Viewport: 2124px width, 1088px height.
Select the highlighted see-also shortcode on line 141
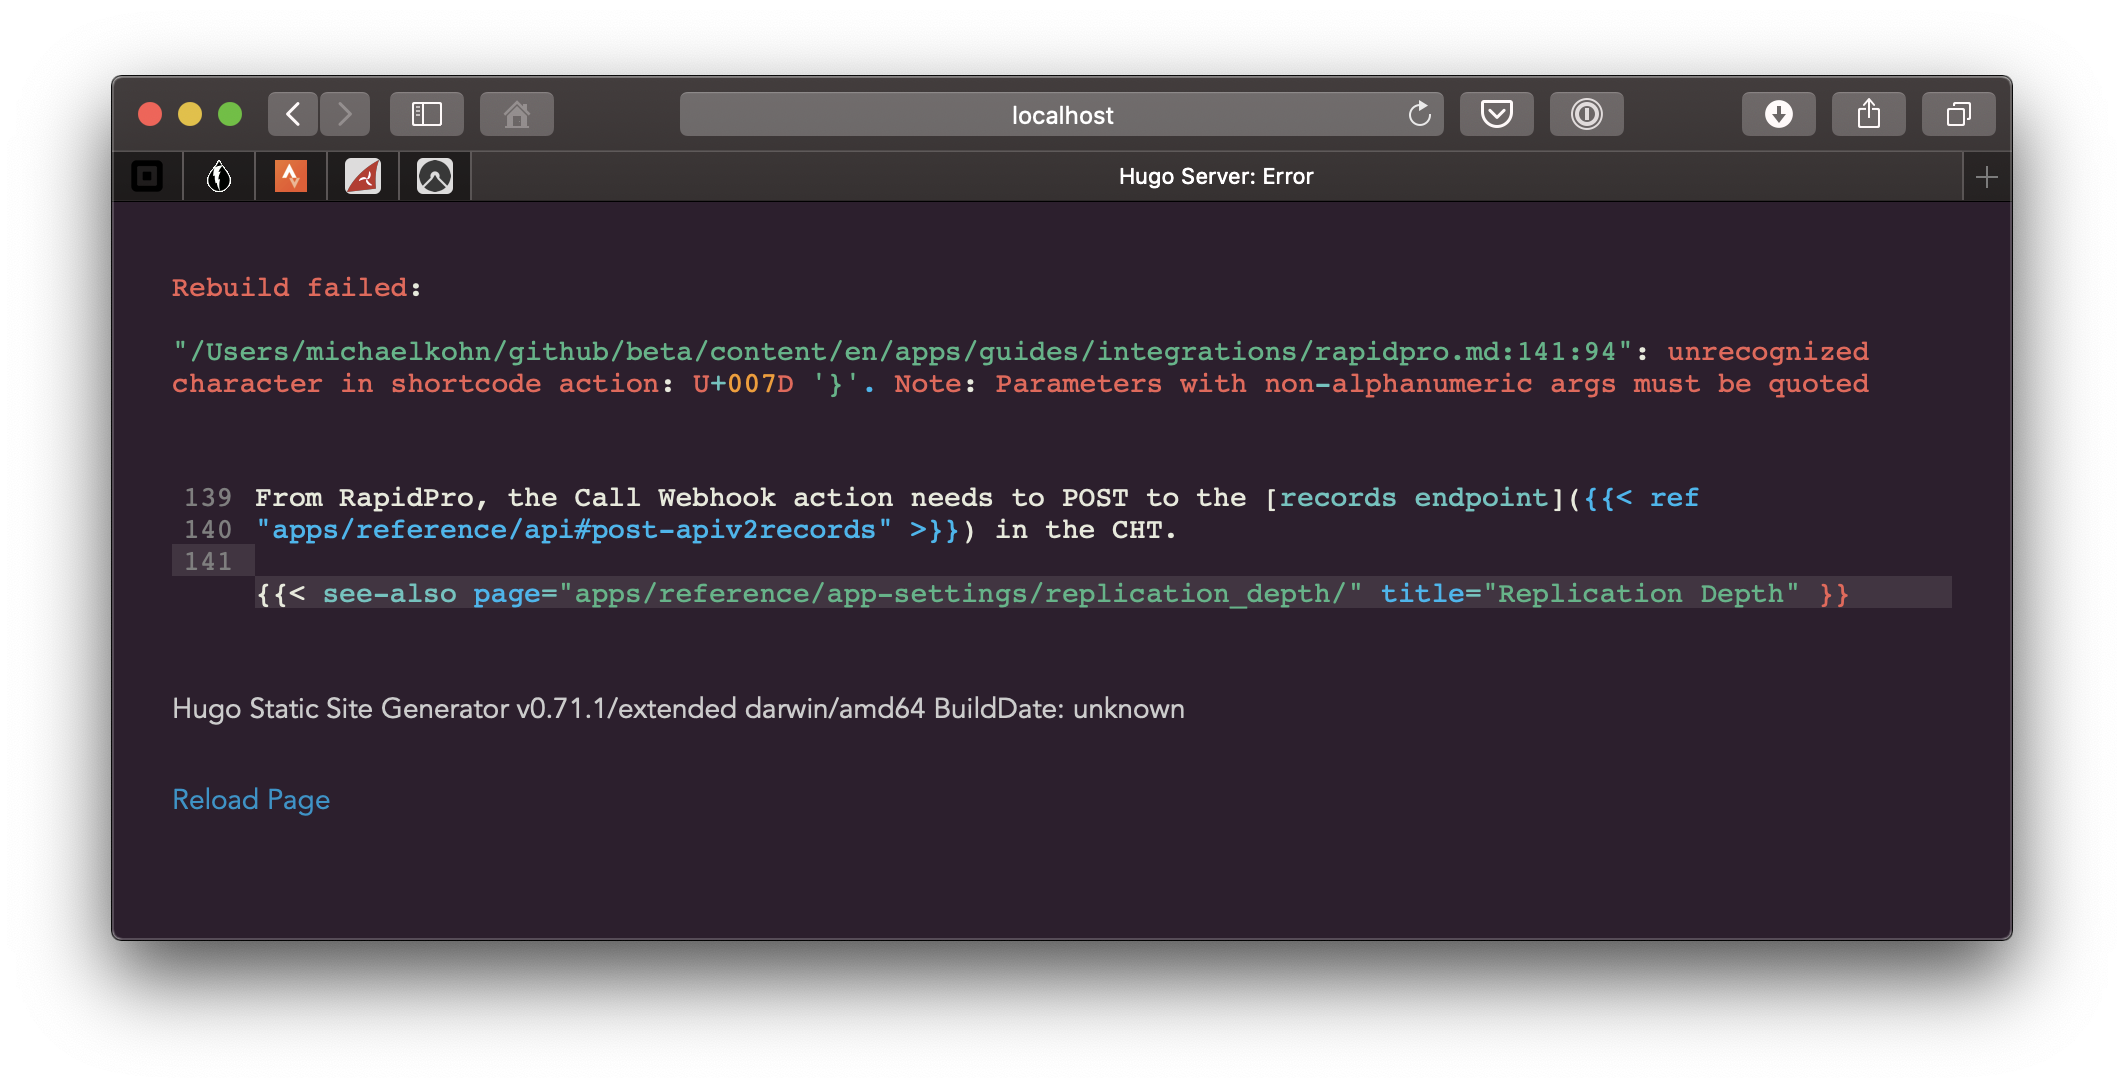click(1050, 593)
